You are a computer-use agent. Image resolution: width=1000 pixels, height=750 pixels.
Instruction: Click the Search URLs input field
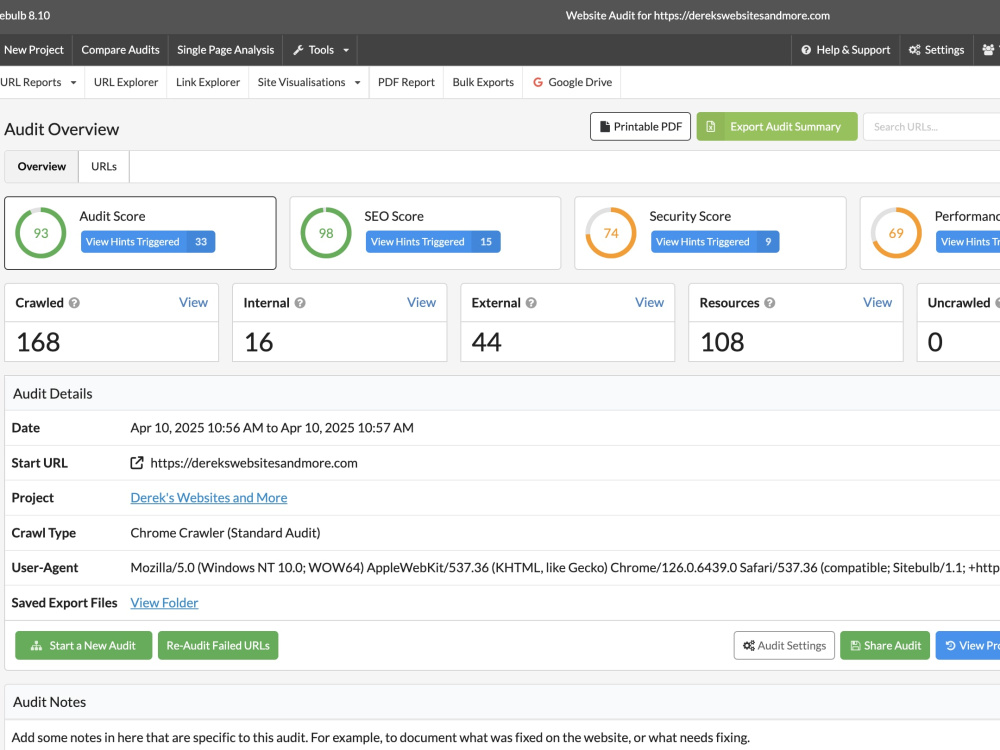coord(932,126)
